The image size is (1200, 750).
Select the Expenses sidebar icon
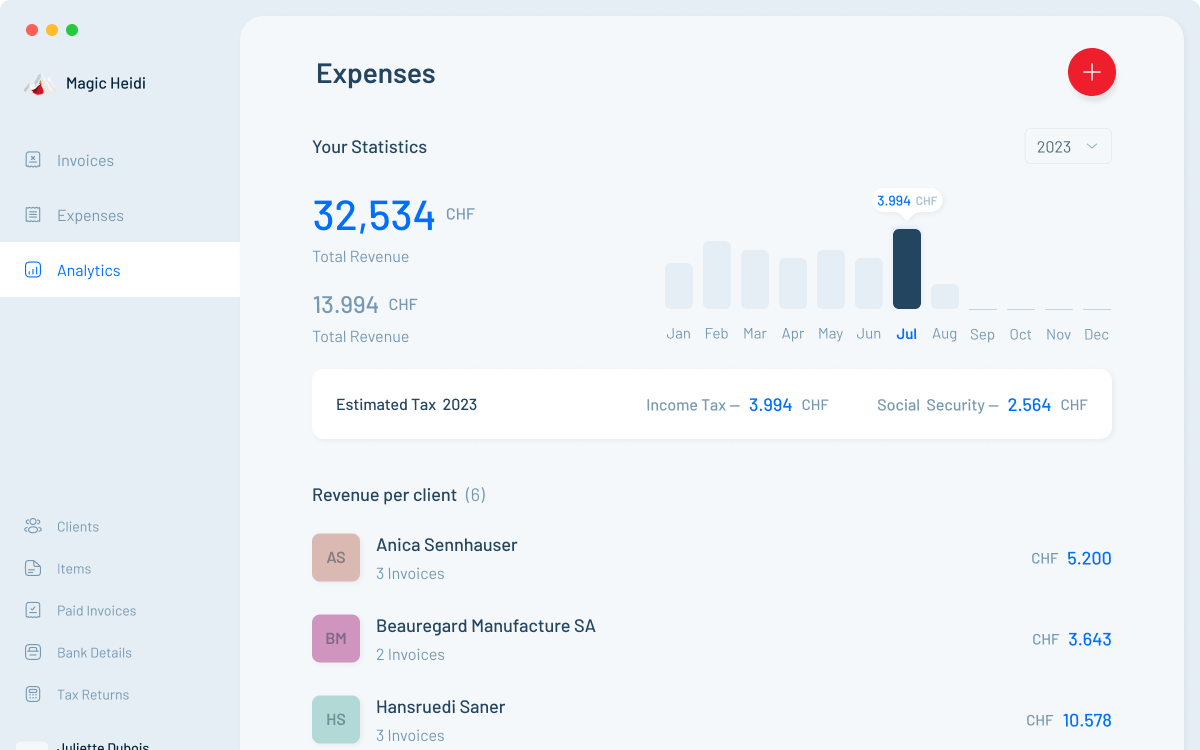33,214
